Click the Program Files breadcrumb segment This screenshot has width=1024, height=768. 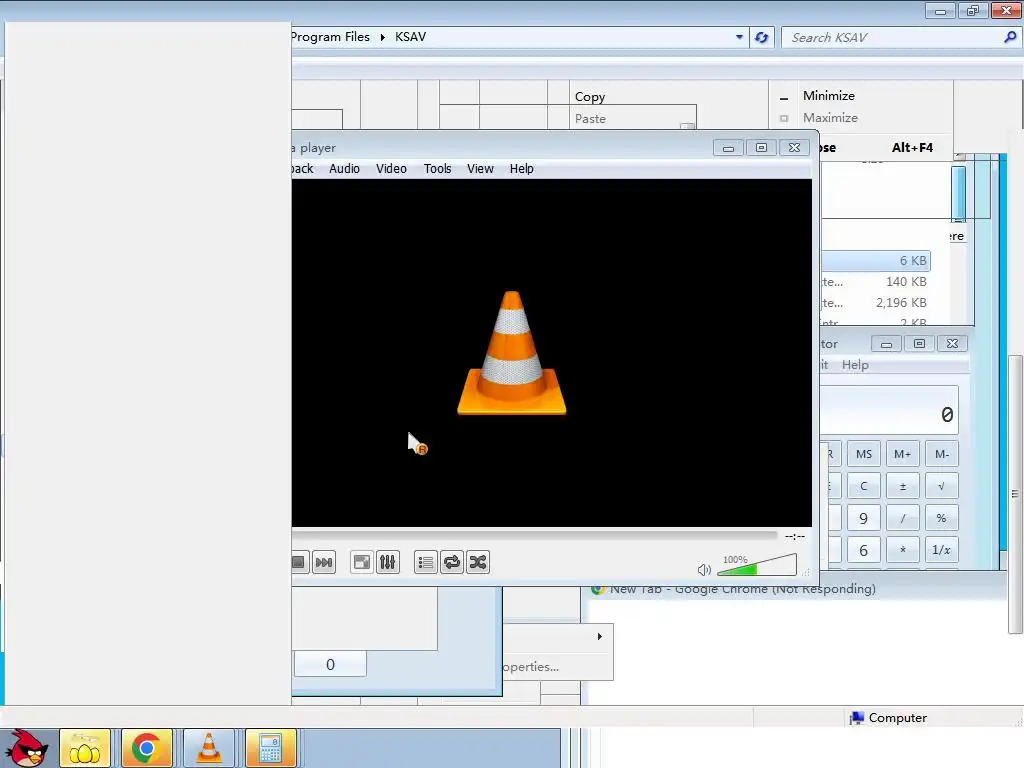click(330, 37)
